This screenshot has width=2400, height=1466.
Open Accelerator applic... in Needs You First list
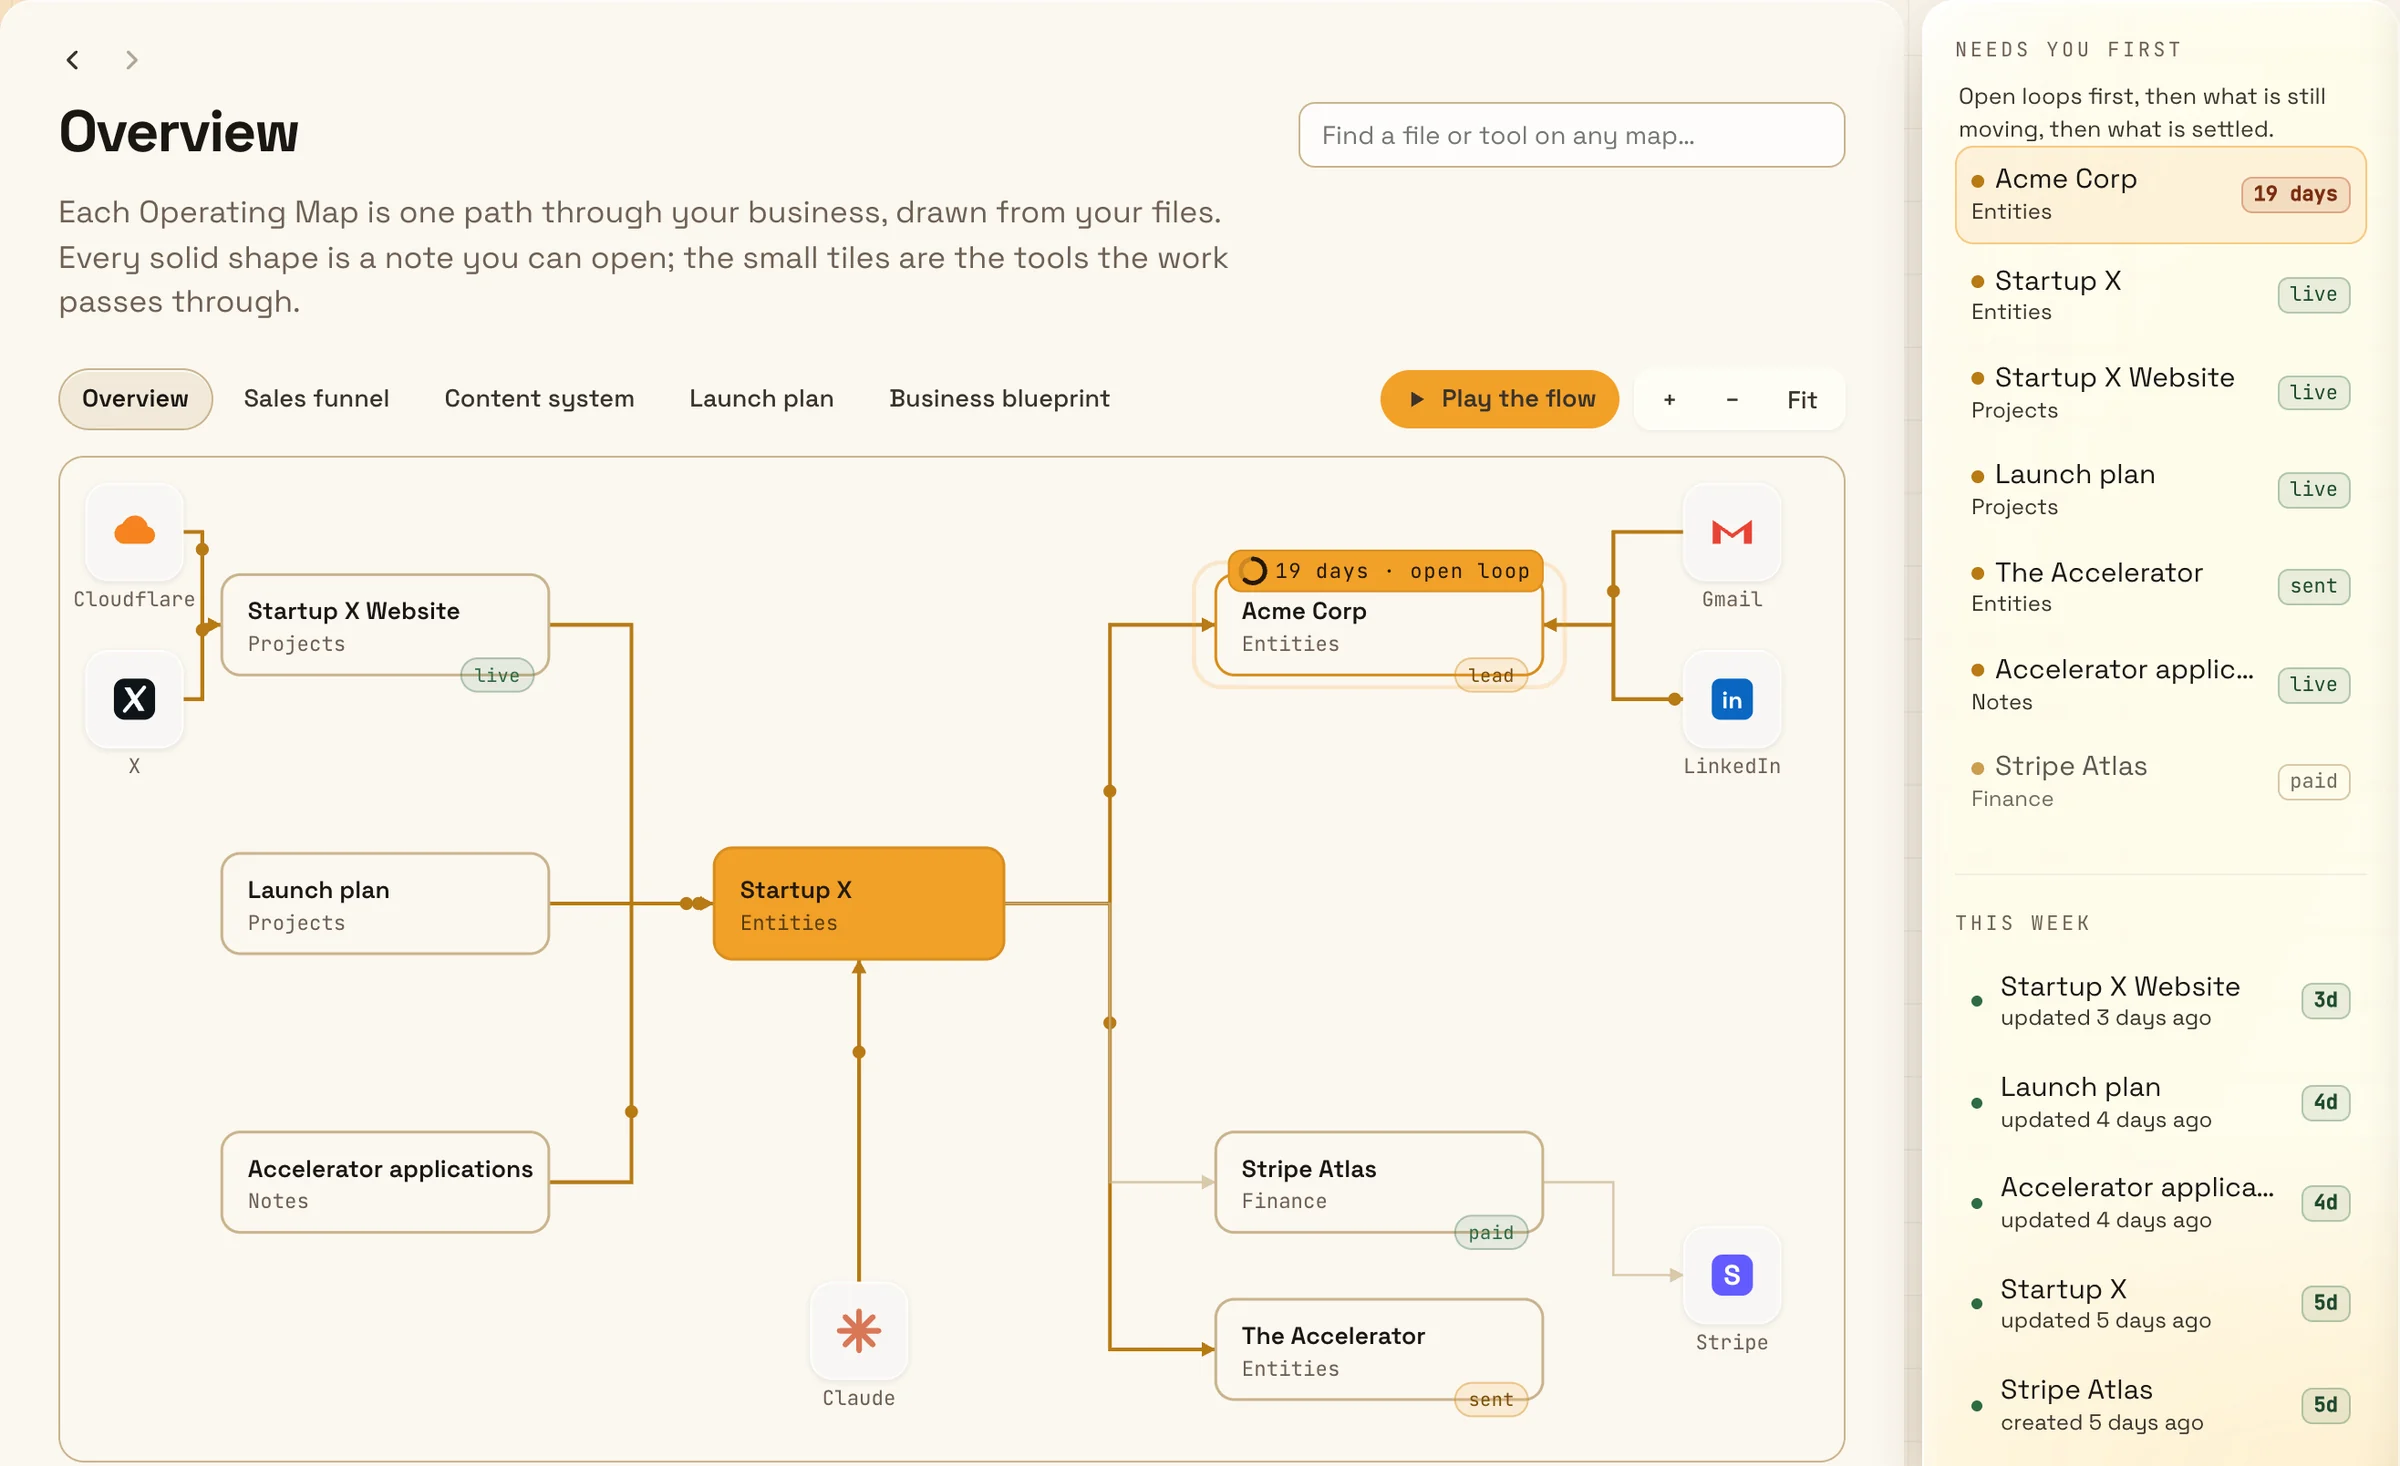[2160, 685]
